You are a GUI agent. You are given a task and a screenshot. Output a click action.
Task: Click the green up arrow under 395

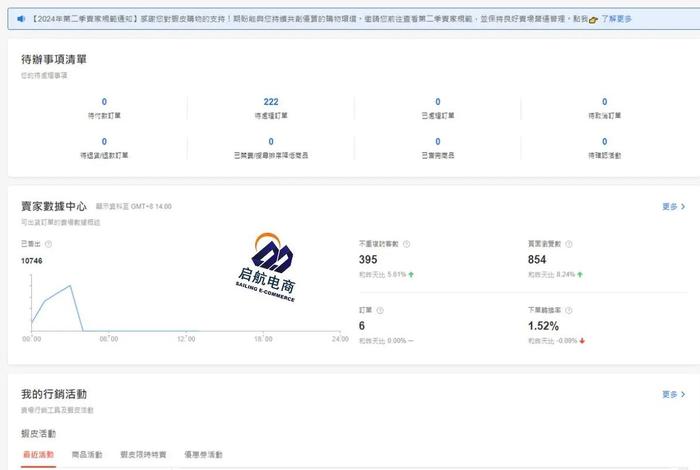[411, 275]
